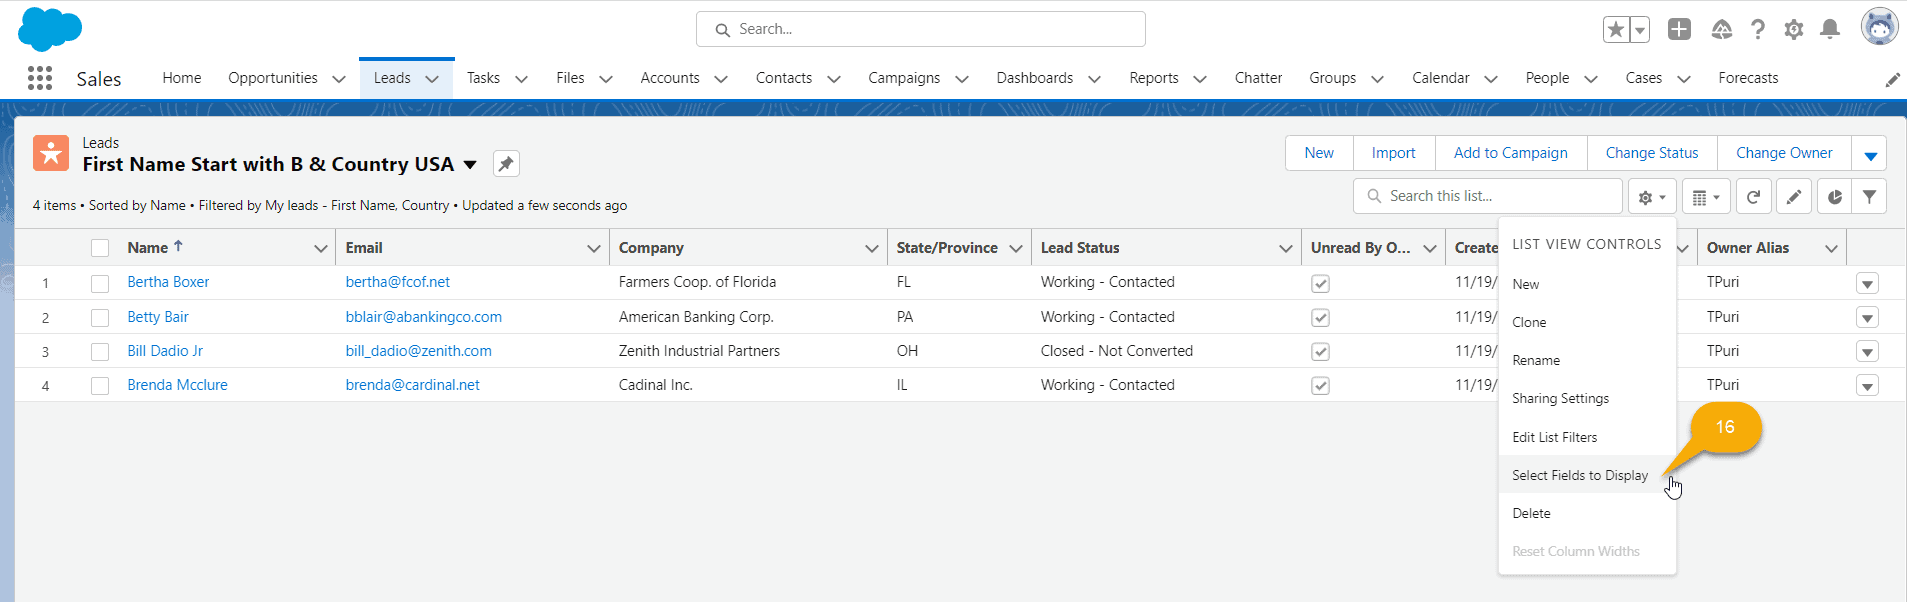
Task: Click the pencil to edit navigation bar
Action: pyautogui.click(x=1892, y=79)
